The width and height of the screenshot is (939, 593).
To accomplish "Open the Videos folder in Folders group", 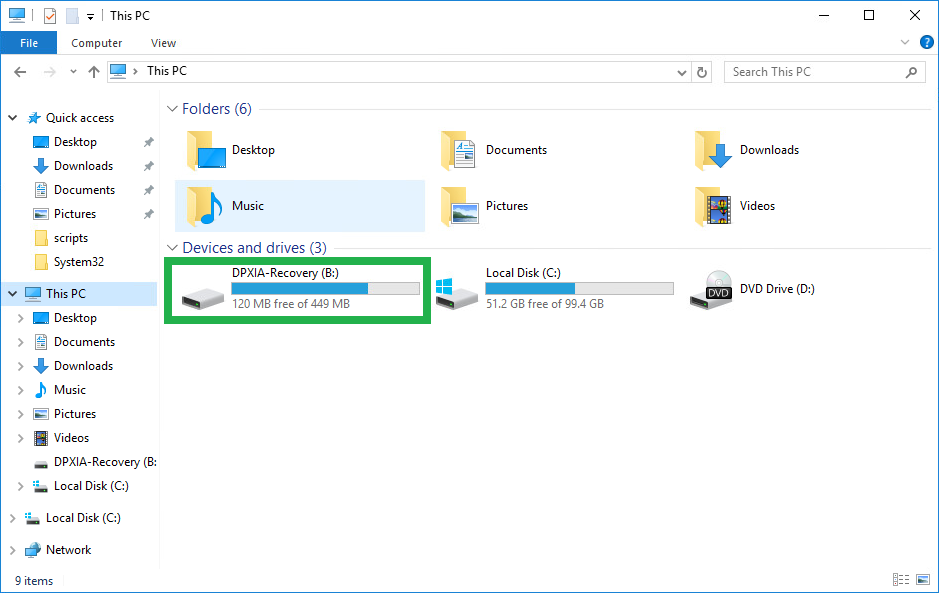I will point(712,206).
